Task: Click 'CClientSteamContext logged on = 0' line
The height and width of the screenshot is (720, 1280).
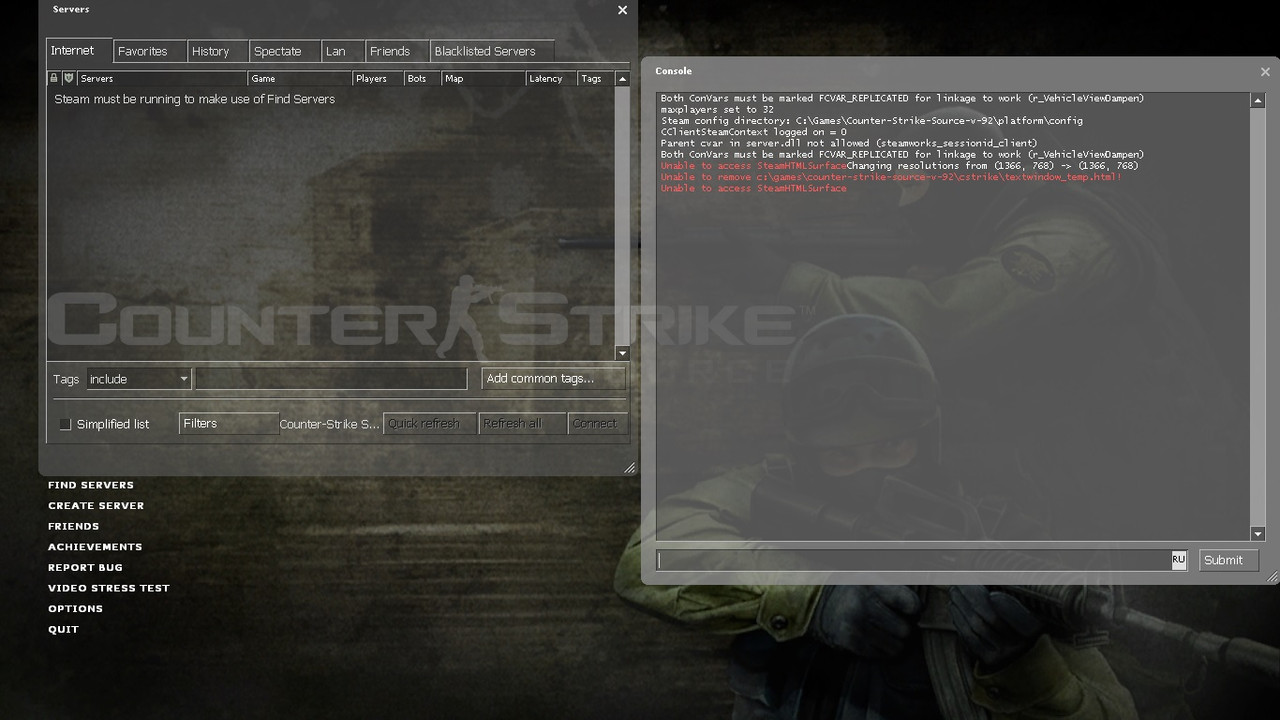Action: (754, 132)
